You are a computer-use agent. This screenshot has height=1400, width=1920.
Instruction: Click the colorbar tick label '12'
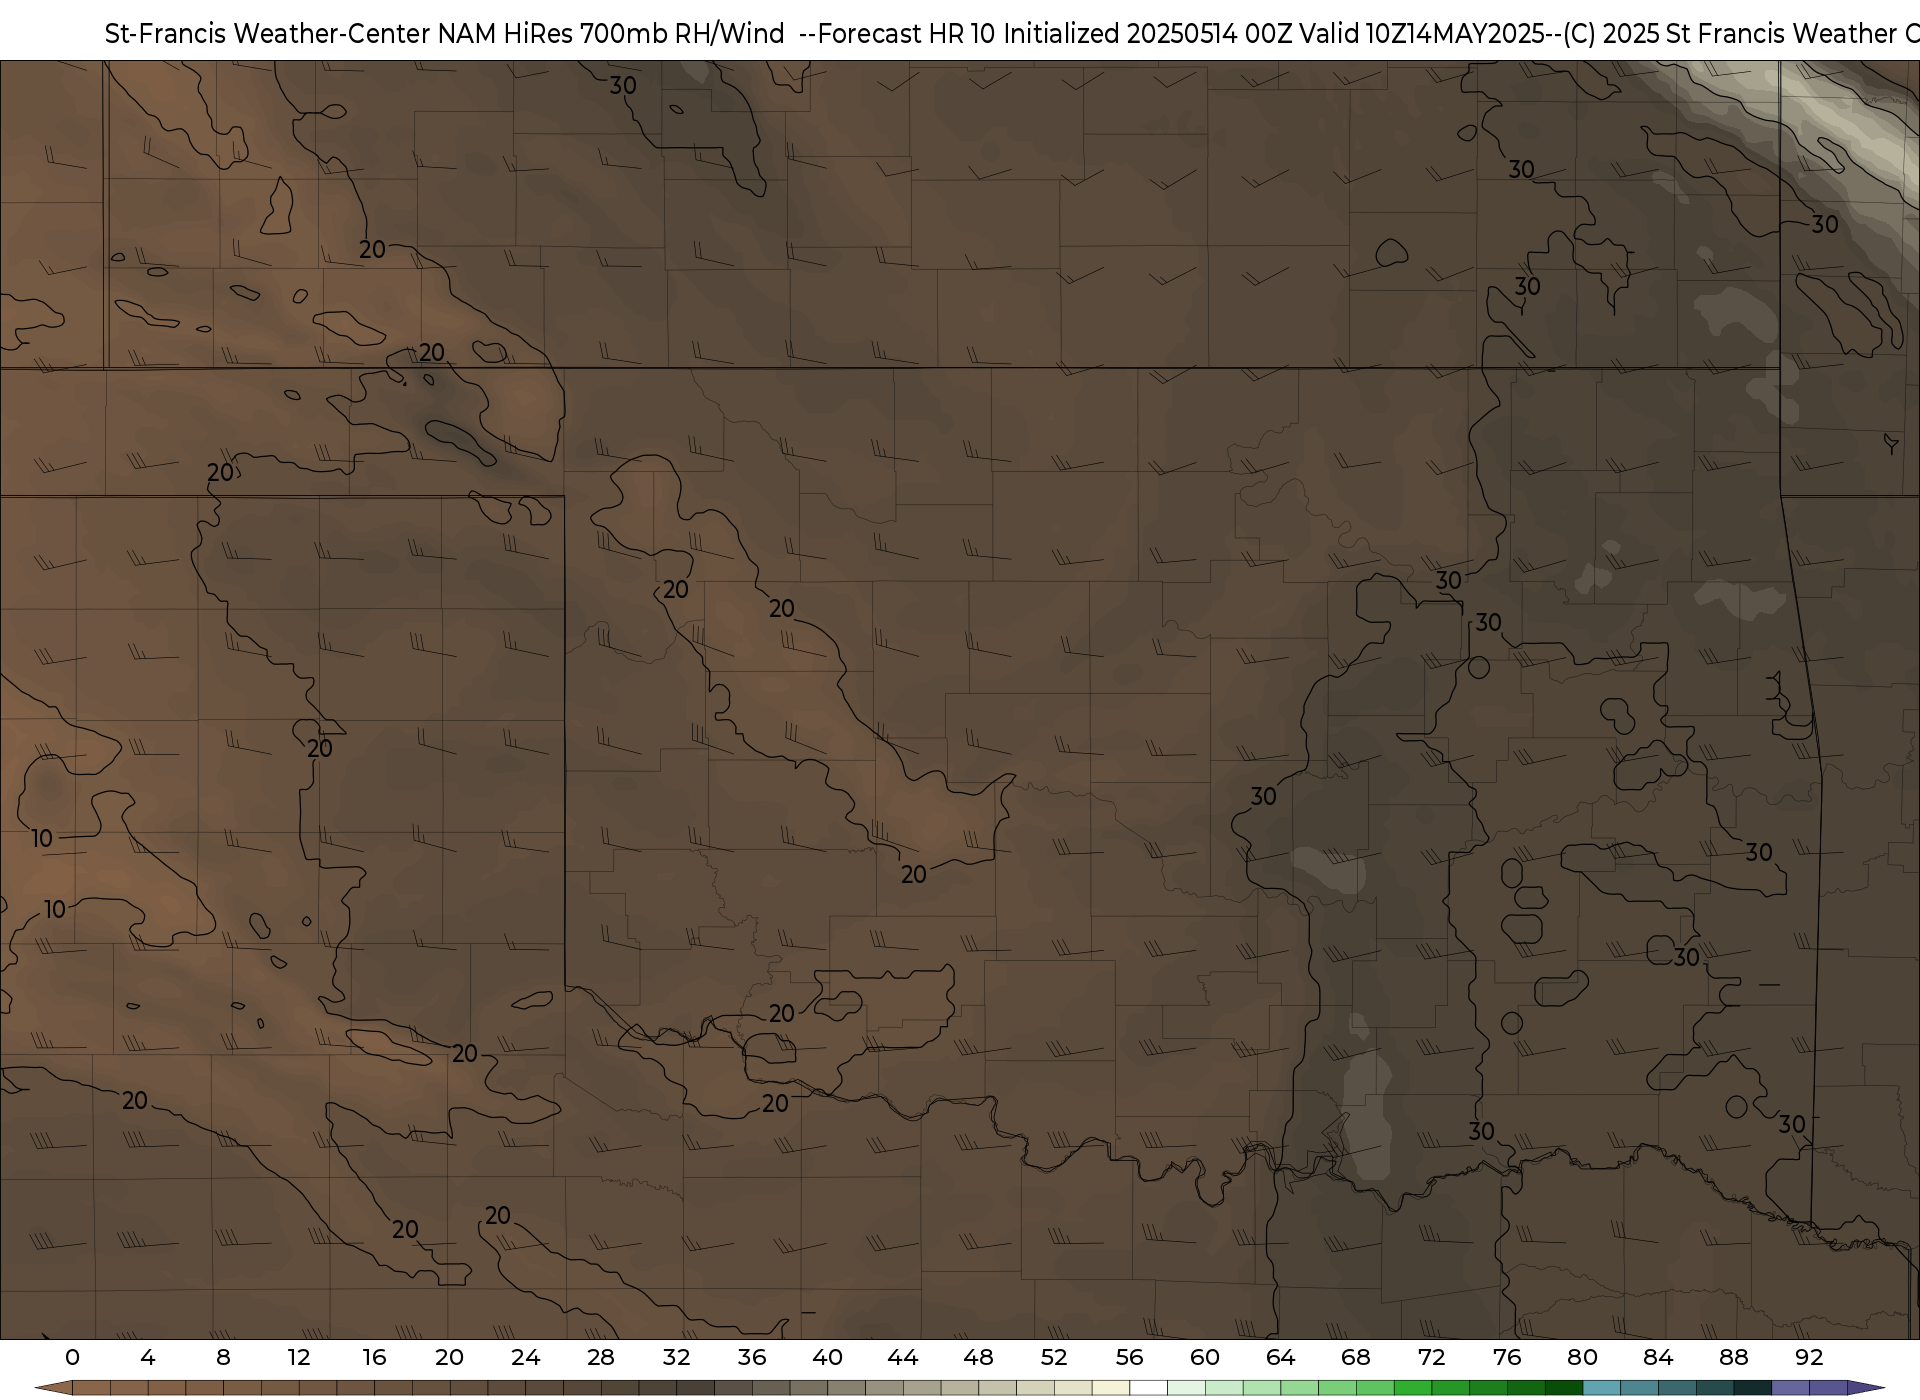(299, 1358)
